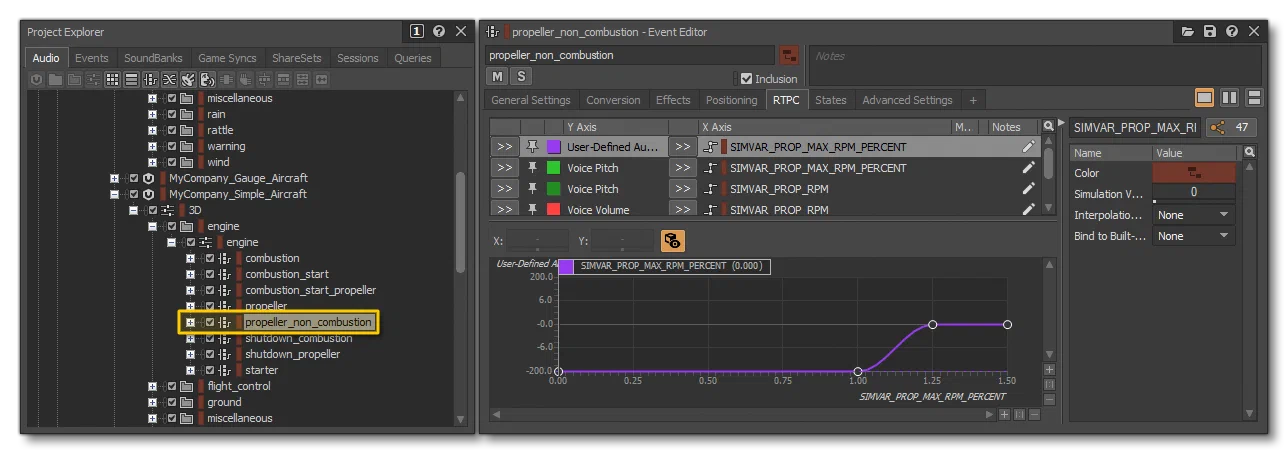Click the graph vertical zoom-out minus button

[1049, 398]
